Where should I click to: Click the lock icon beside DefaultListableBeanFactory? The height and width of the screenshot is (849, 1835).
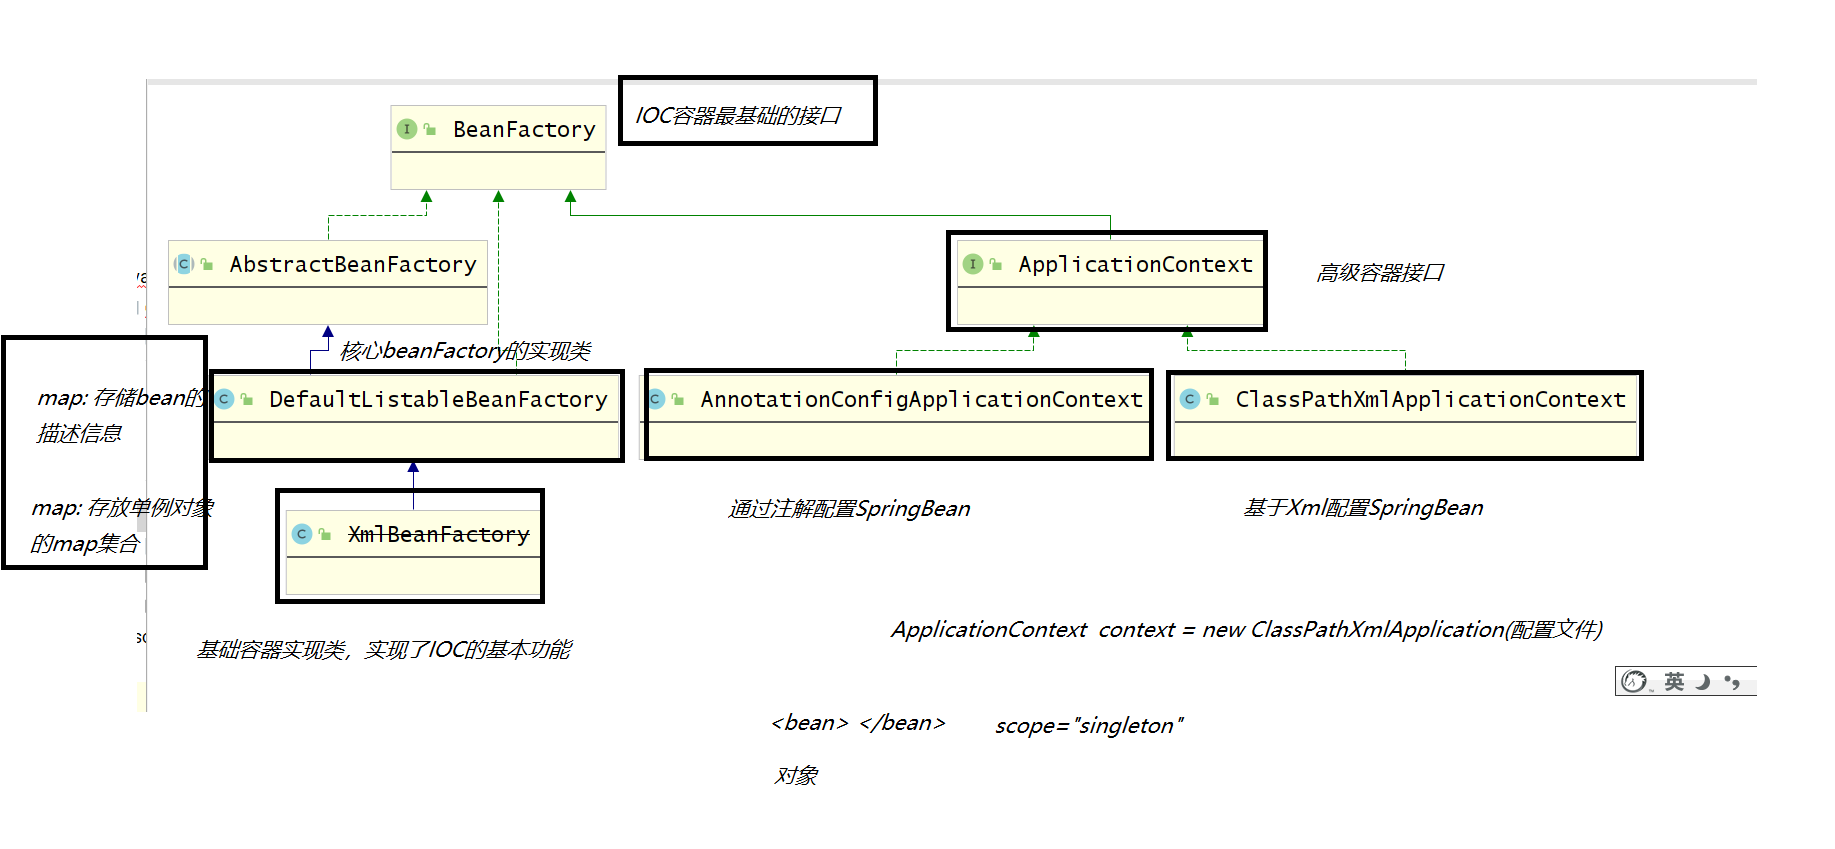(246, 399)
